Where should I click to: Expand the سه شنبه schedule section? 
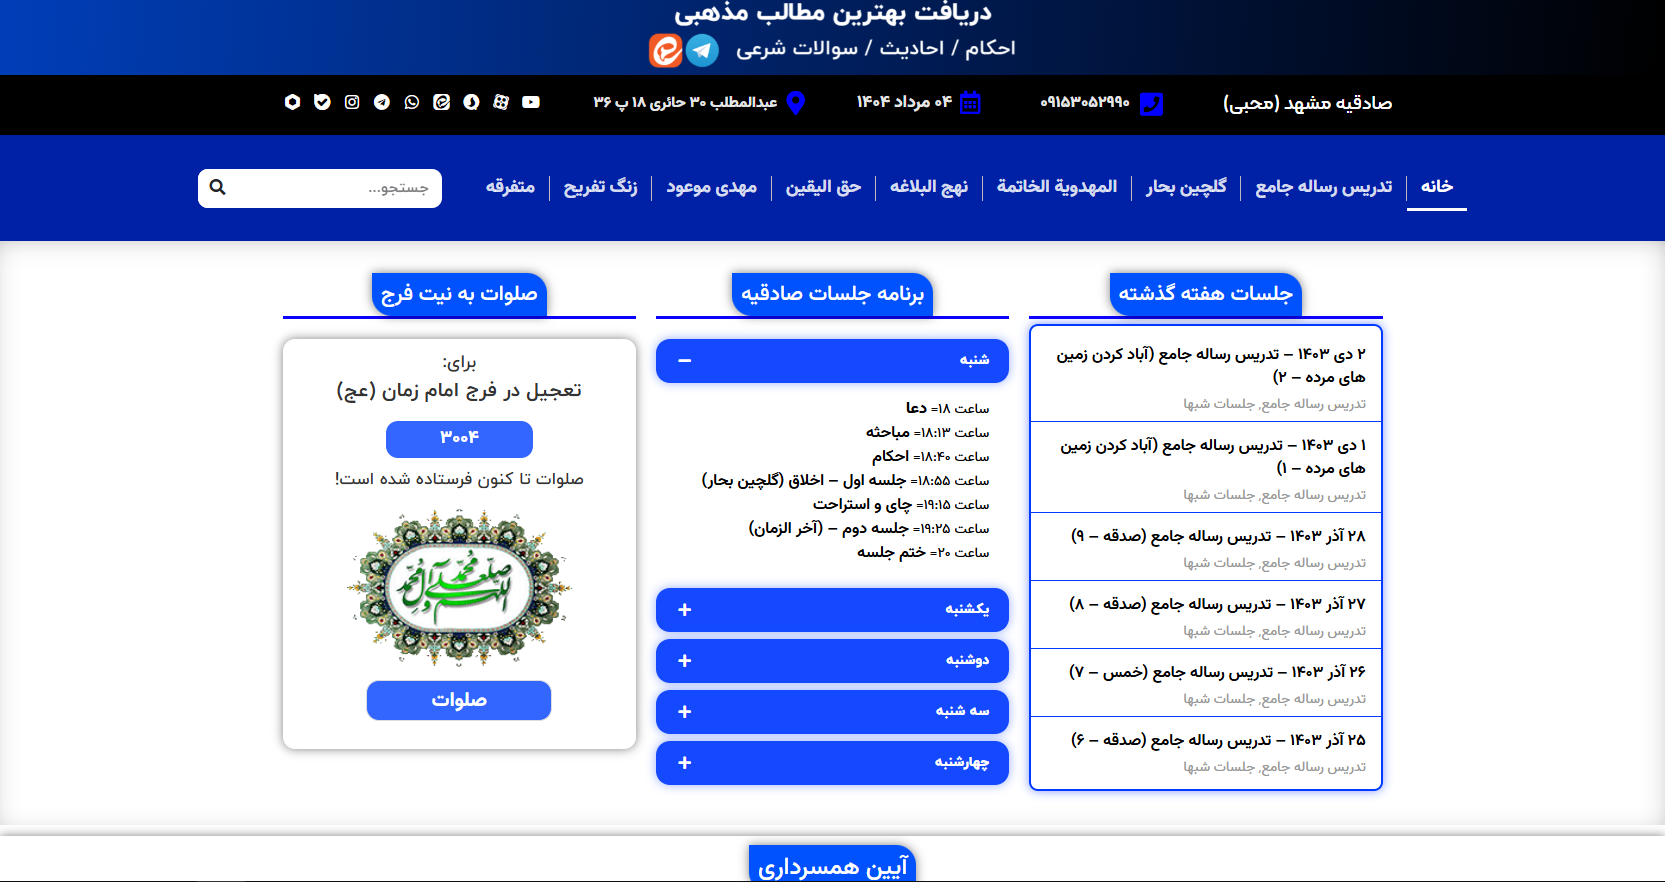pos(832,711)
